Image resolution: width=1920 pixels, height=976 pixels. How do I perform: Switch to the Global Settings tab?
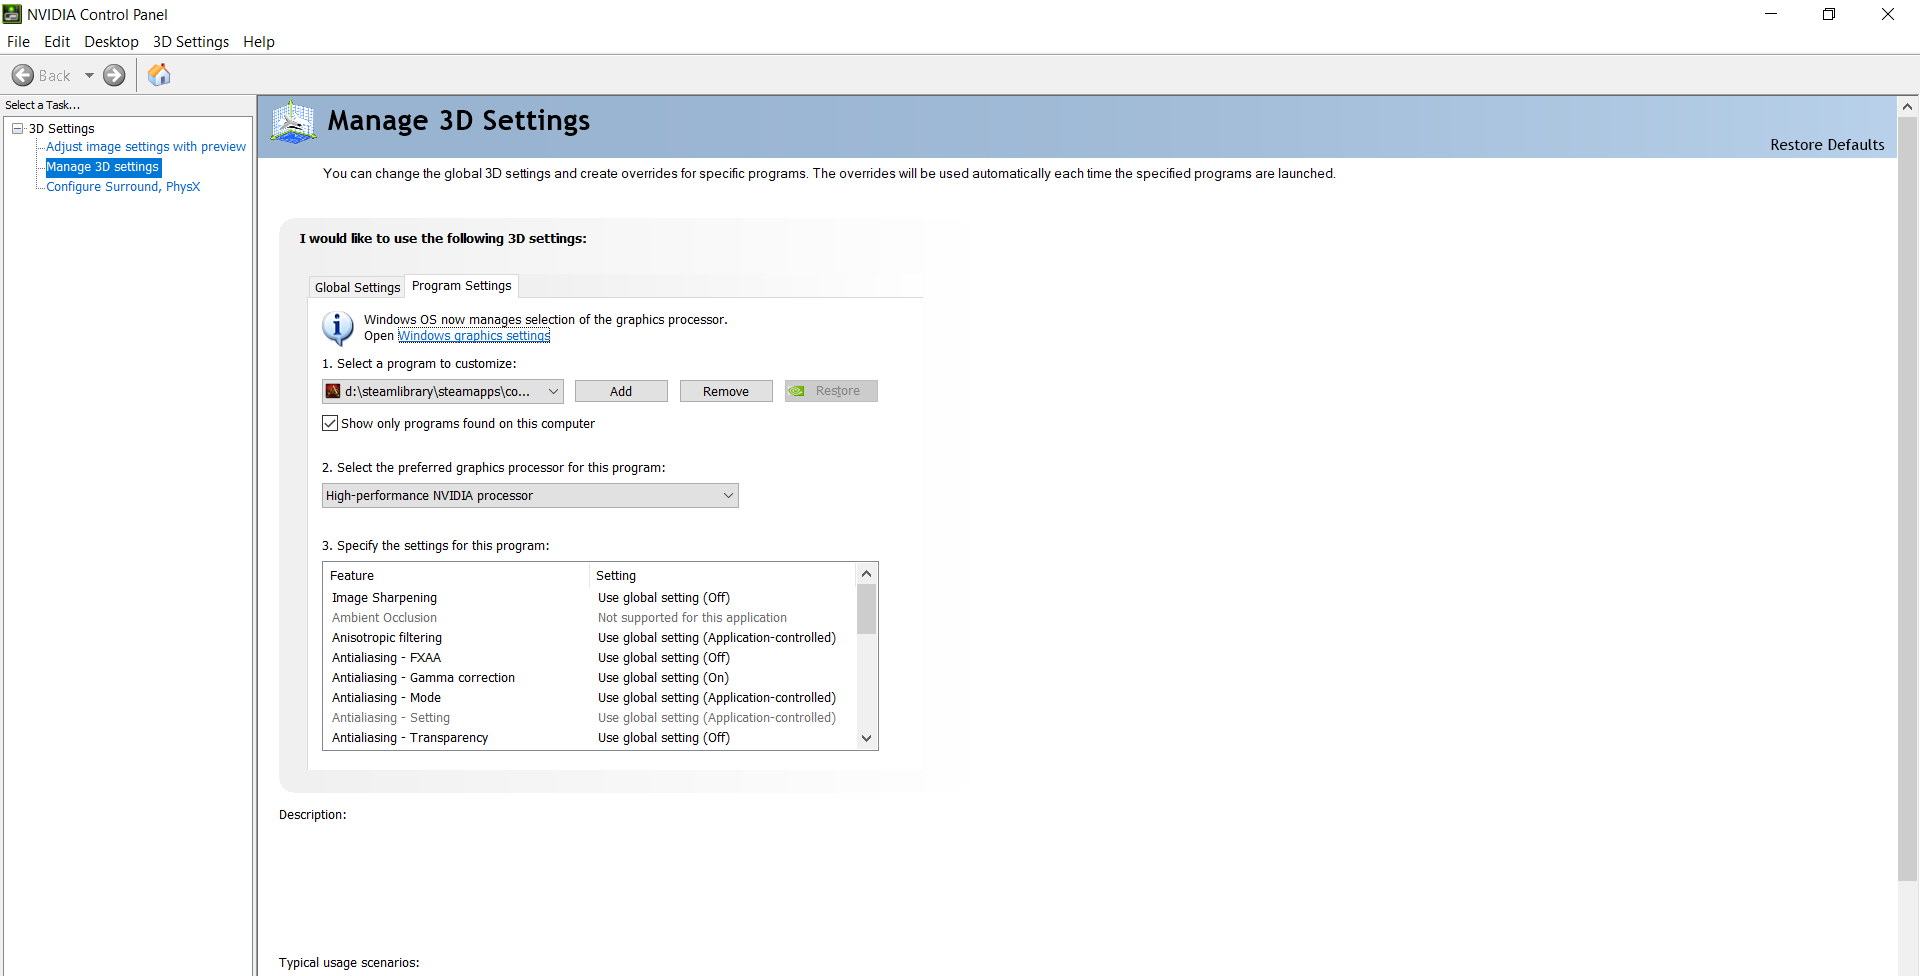pyautogui.click(x=357, y=287)
